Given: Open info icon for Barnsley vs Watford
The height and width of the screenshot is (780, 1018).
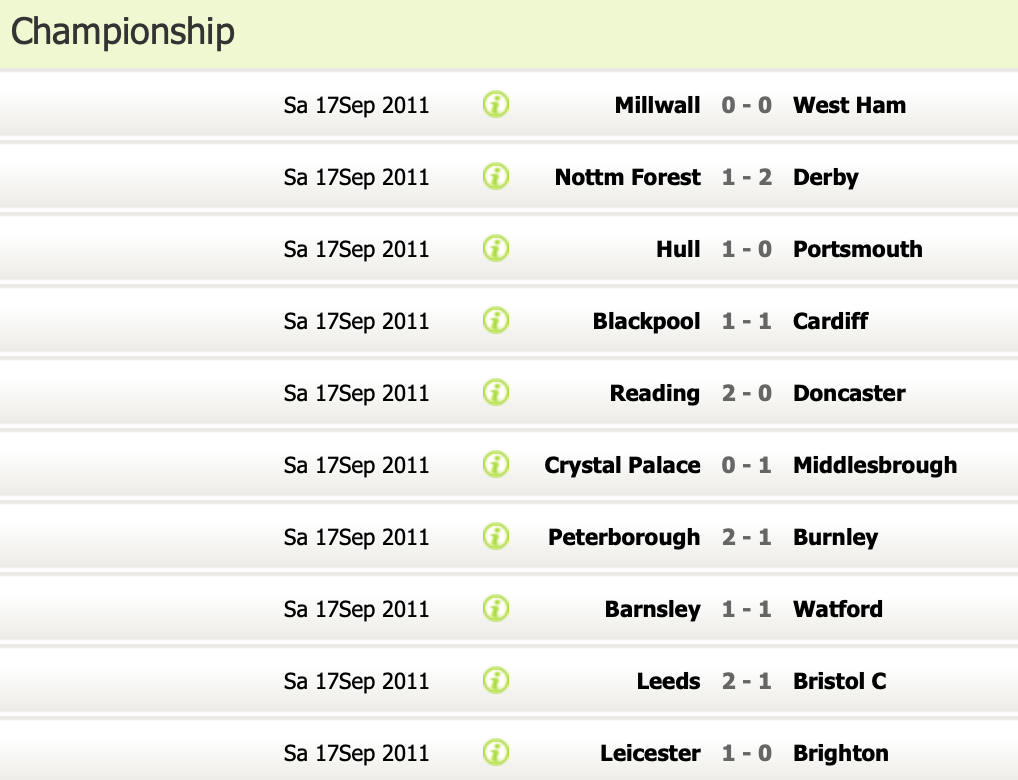Looking at the screenshot, I should [496, 608].
